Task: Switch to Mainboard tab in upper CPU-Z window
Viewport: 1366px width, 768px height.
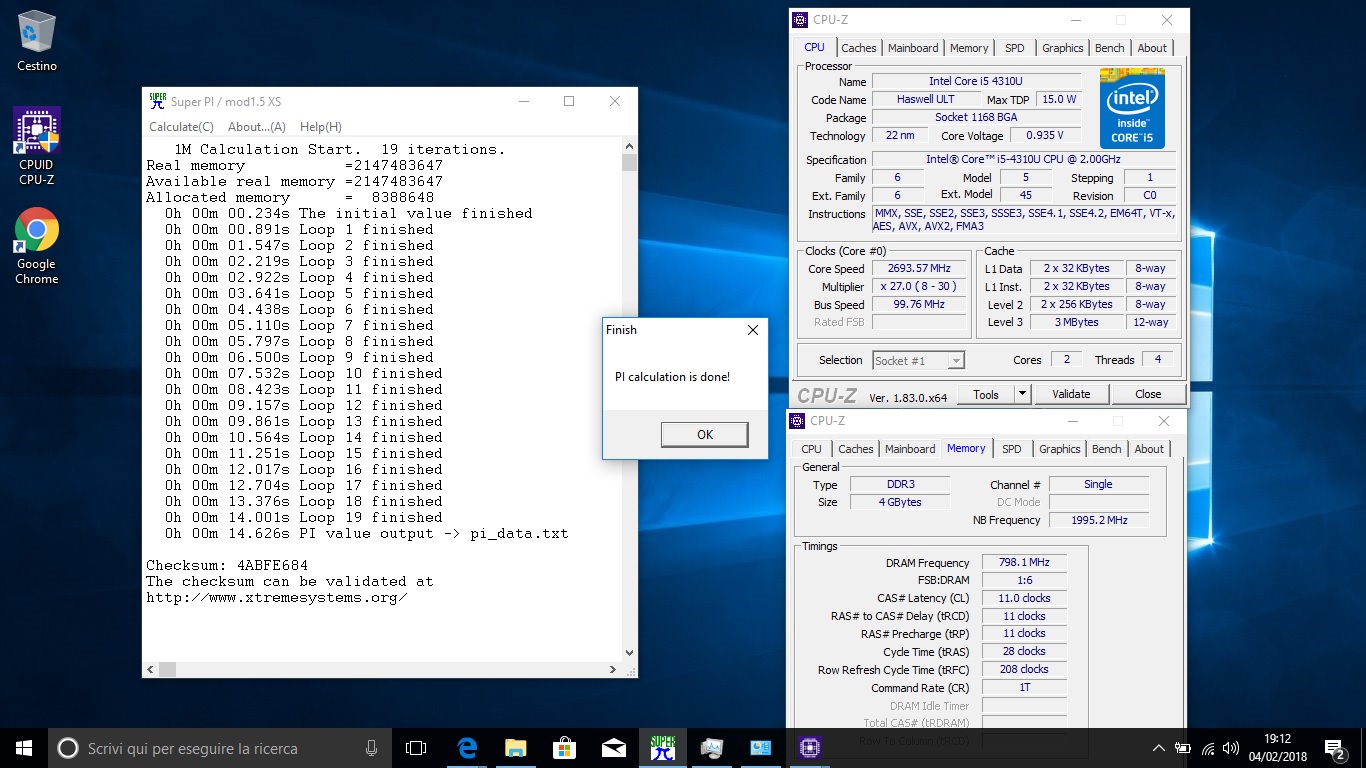Action: tap(913, 48)
